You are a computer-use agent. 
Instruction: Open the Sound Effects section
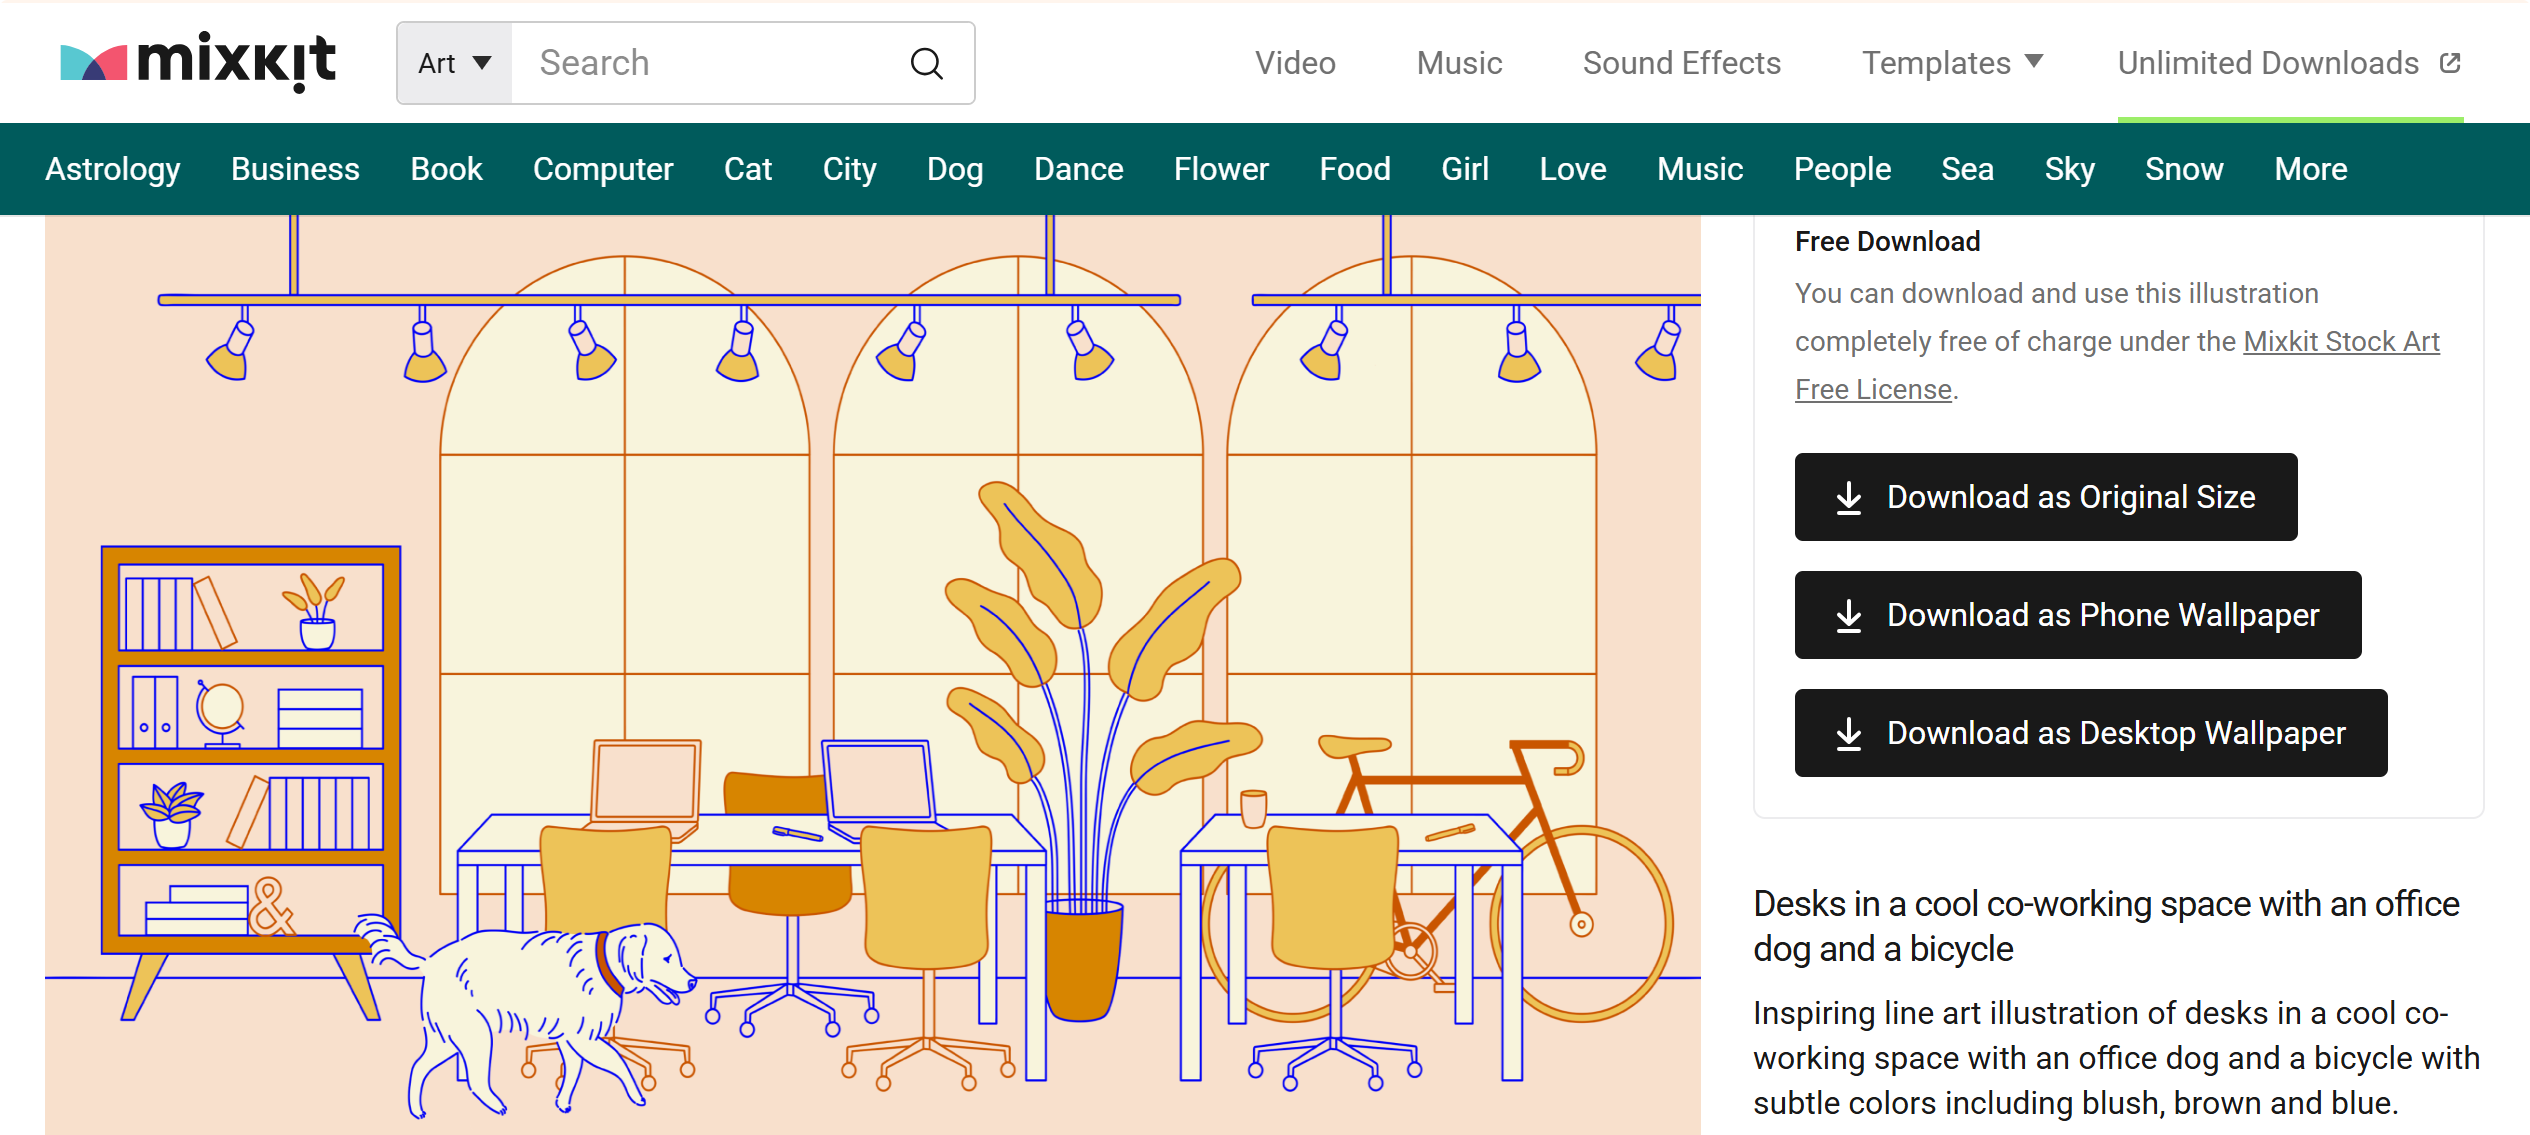1681,63
